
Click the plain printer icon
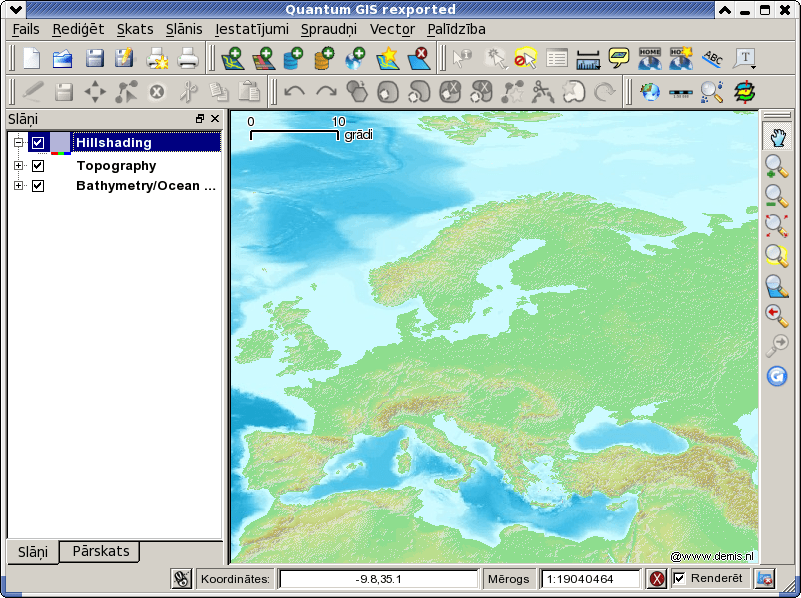(188, 58)
